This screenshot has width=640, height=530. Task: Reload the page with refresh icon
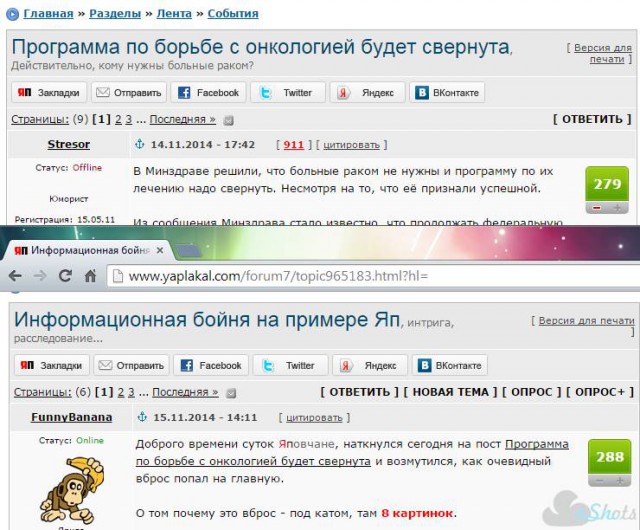tap(65, 276)
